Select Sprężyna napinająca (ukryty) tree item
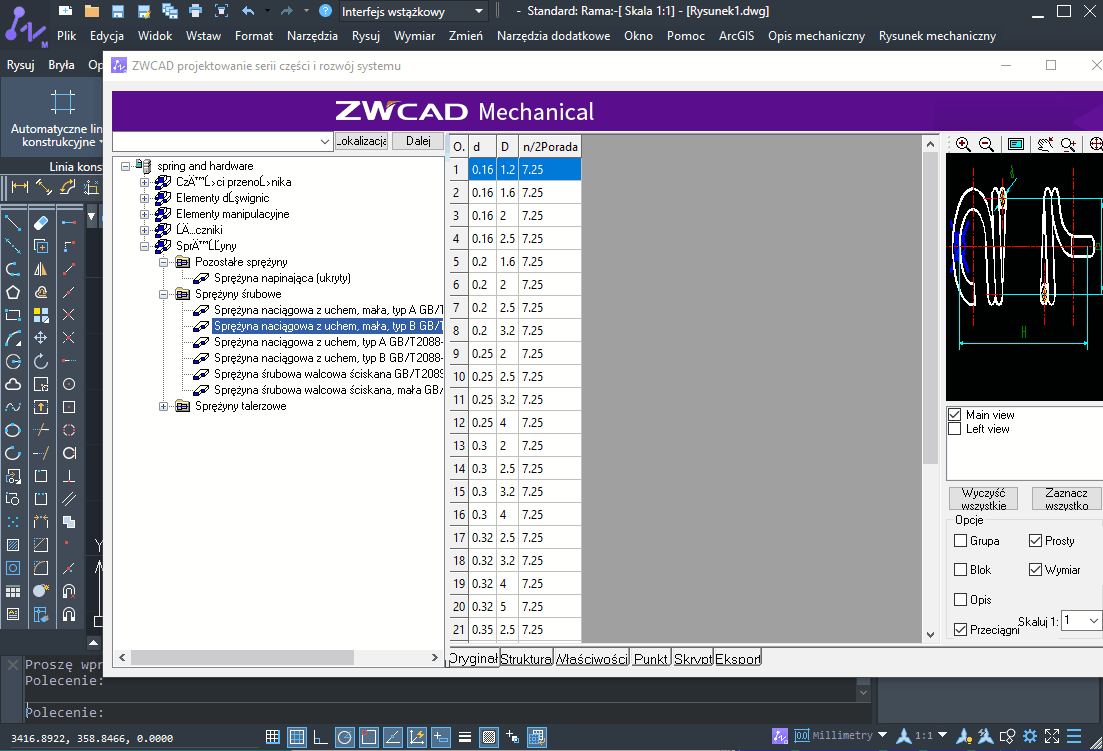The image size is (1103, 751). (282, 278)
